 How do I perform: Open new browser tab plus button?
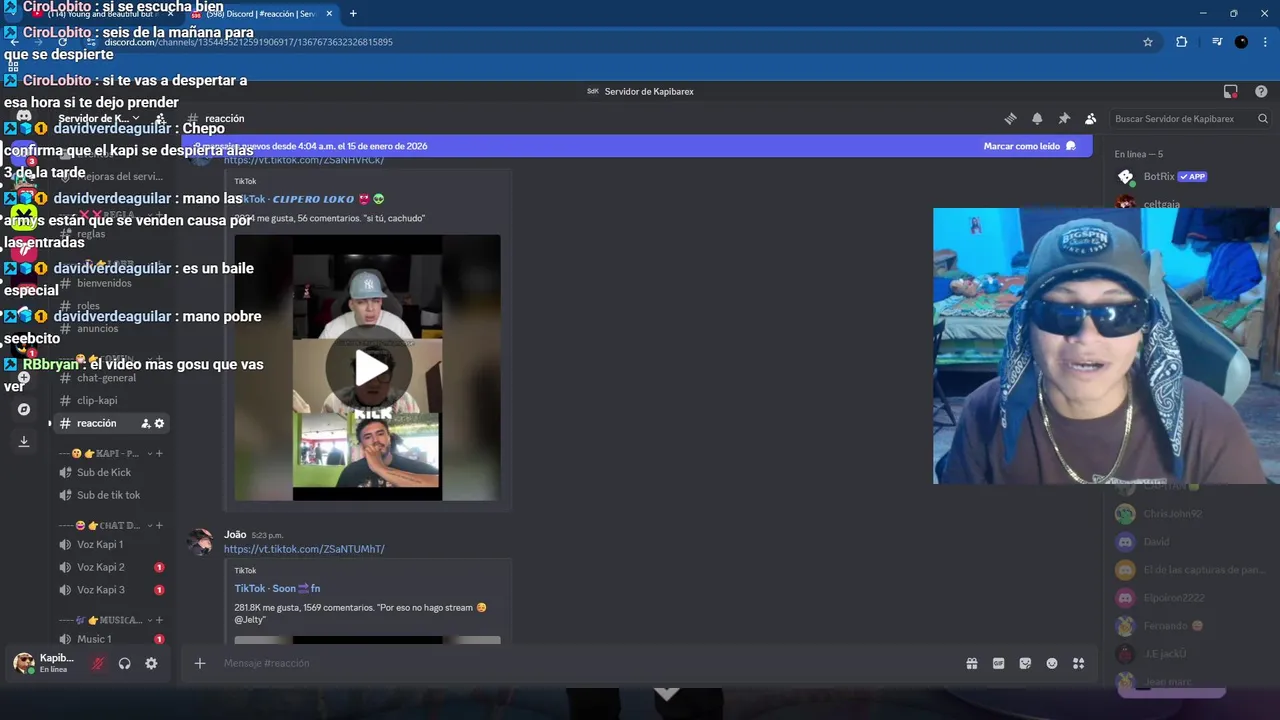[x=353, y=13]
